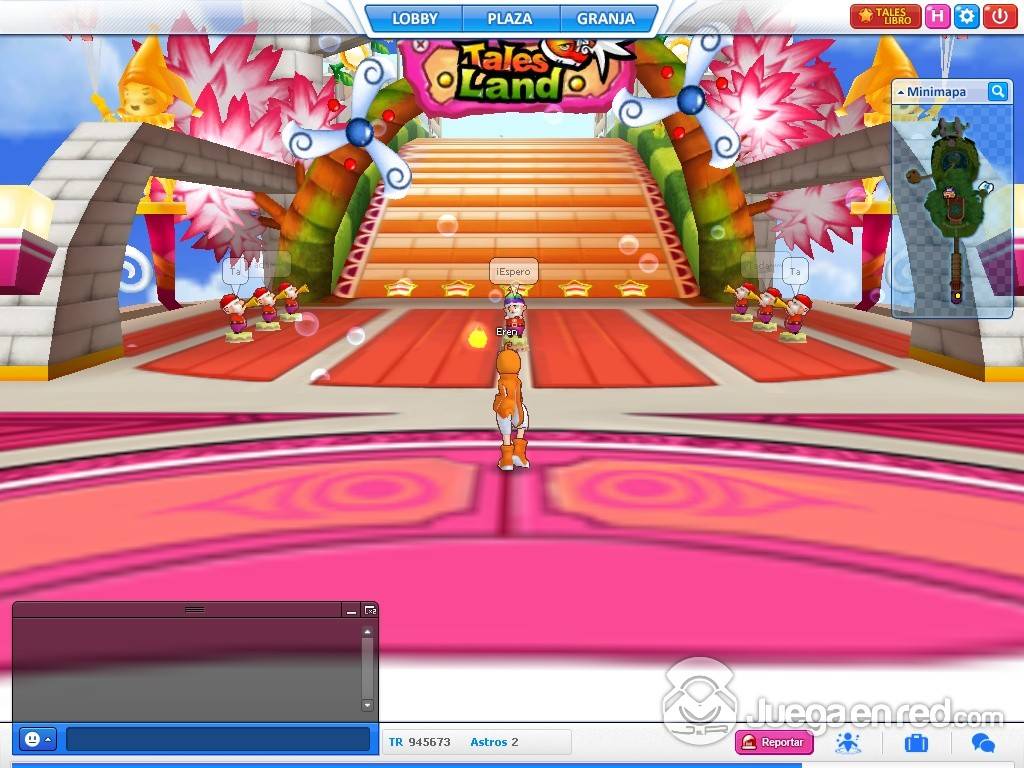The image size is (1024, 768).
Task: Minimize the chat log window
Action: click(351, 610)
